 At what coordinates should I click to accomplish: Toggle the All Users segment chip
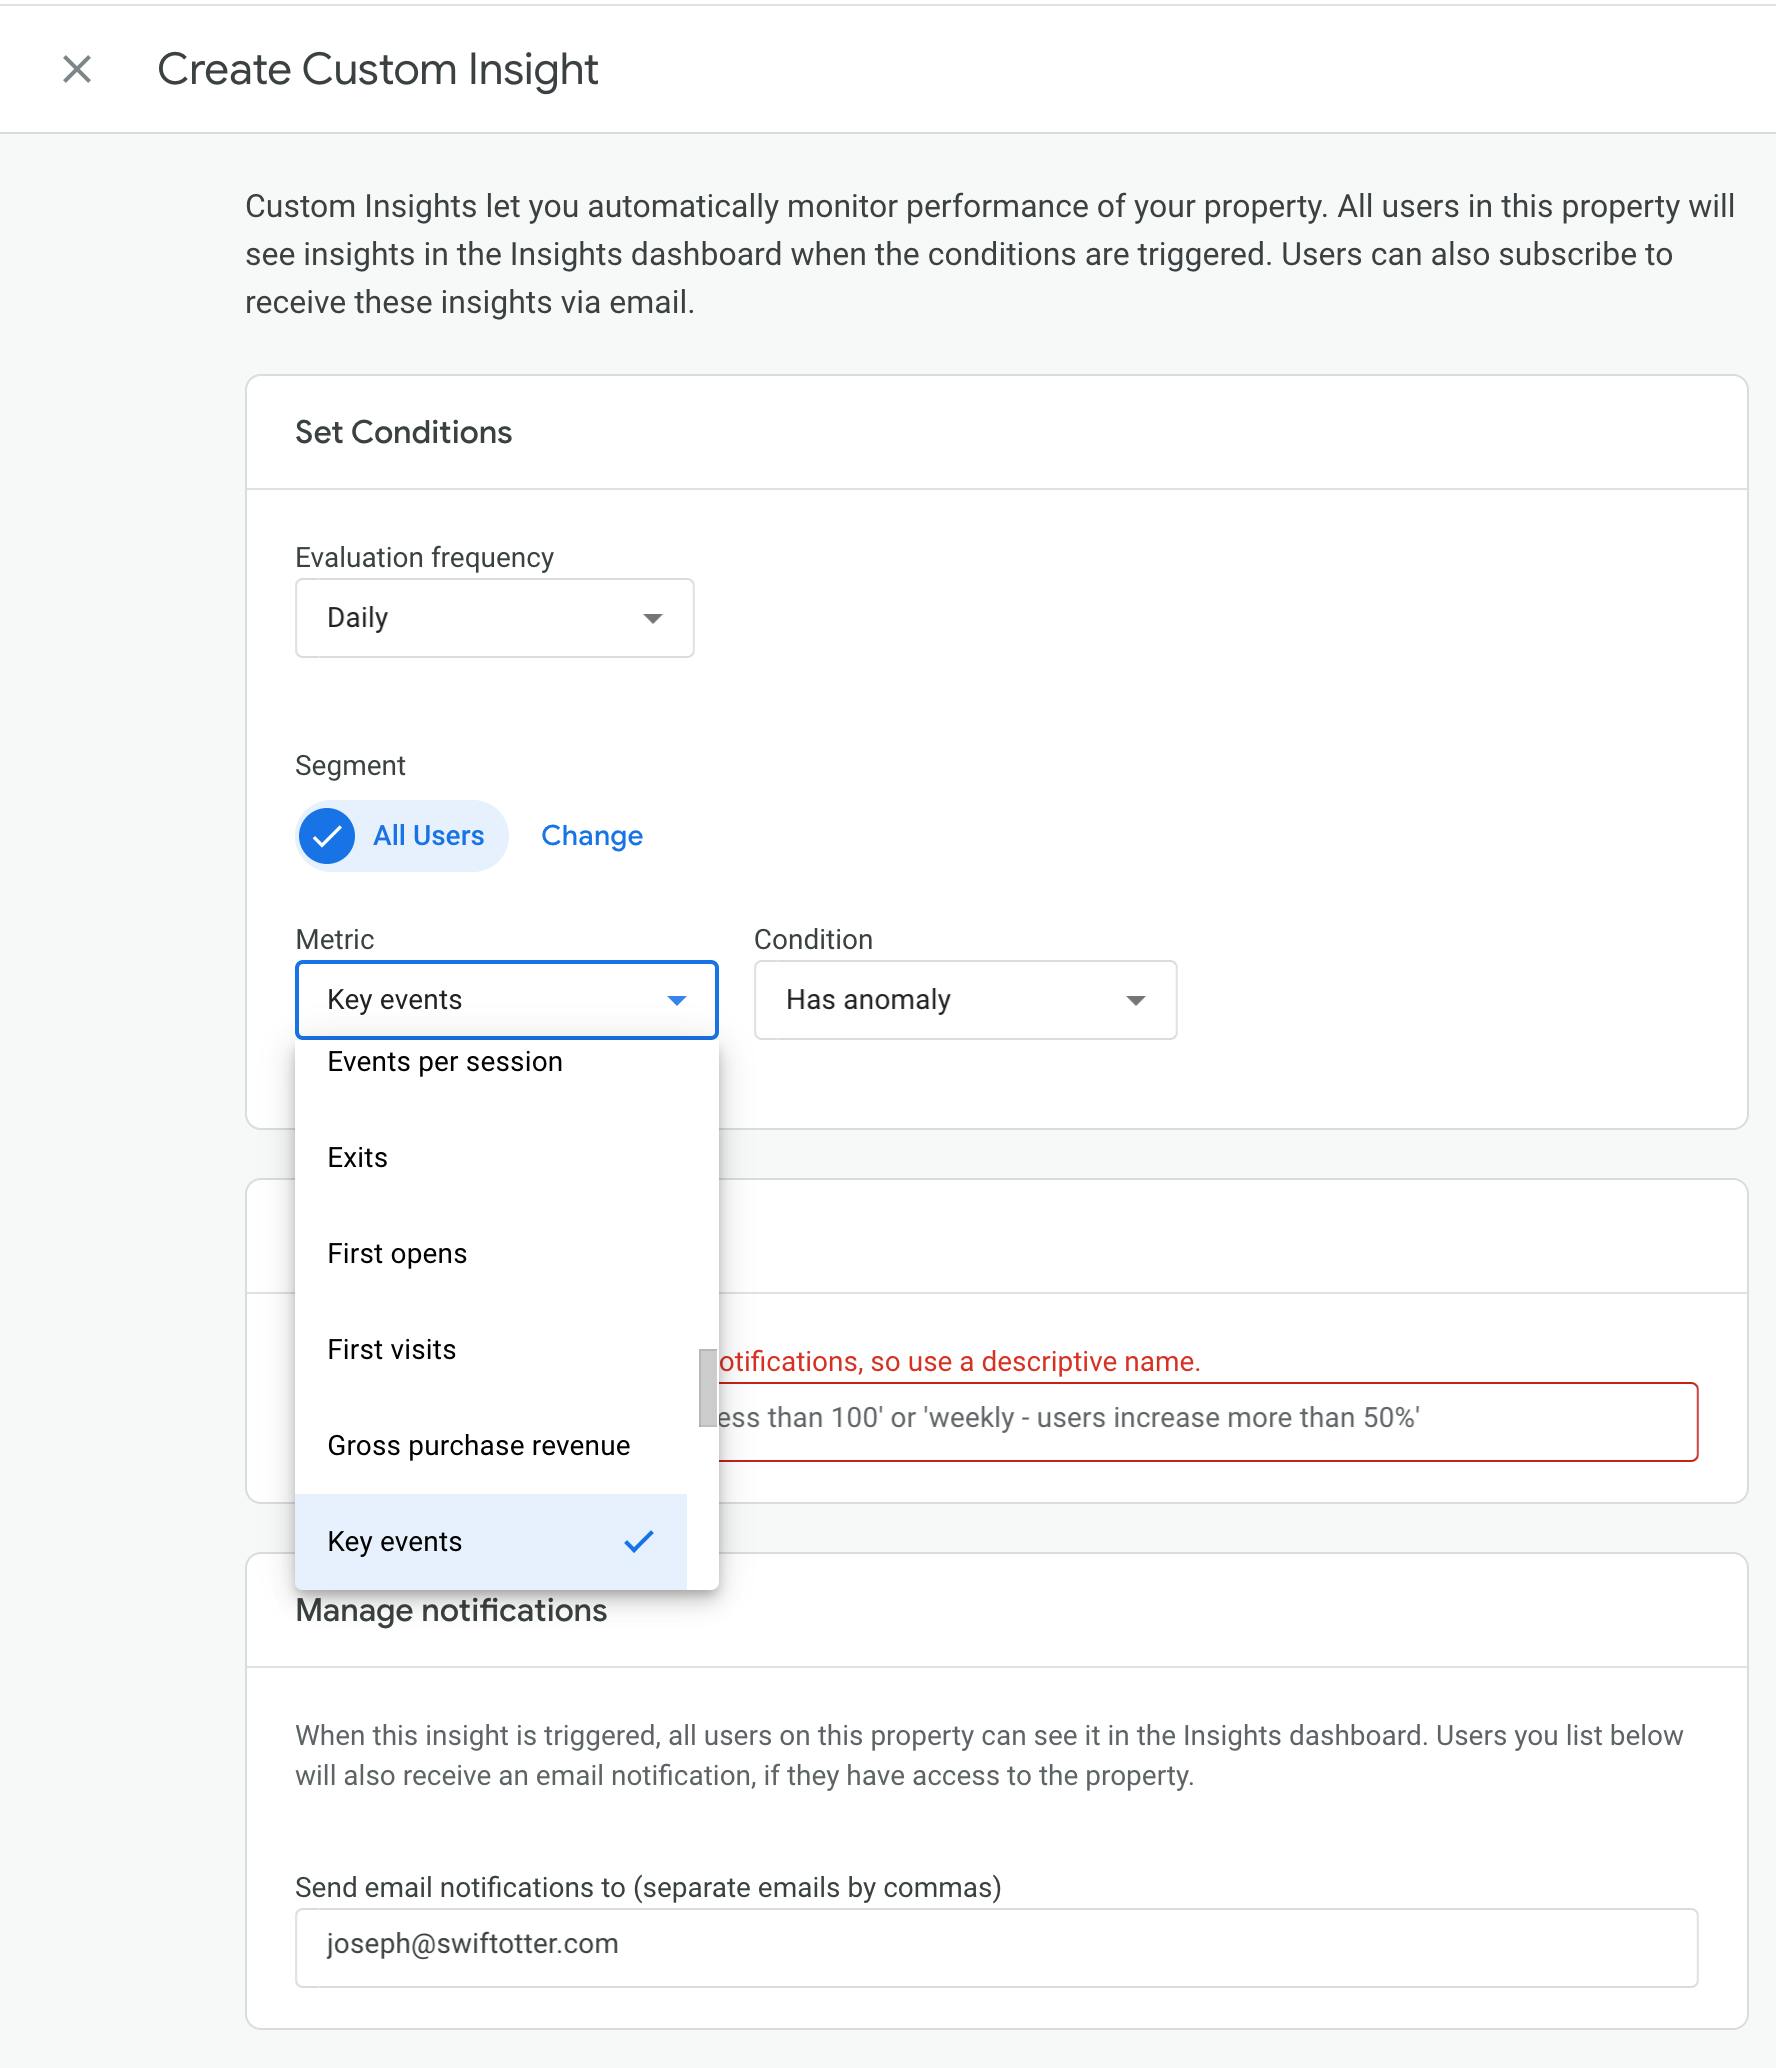coord(402,836)
